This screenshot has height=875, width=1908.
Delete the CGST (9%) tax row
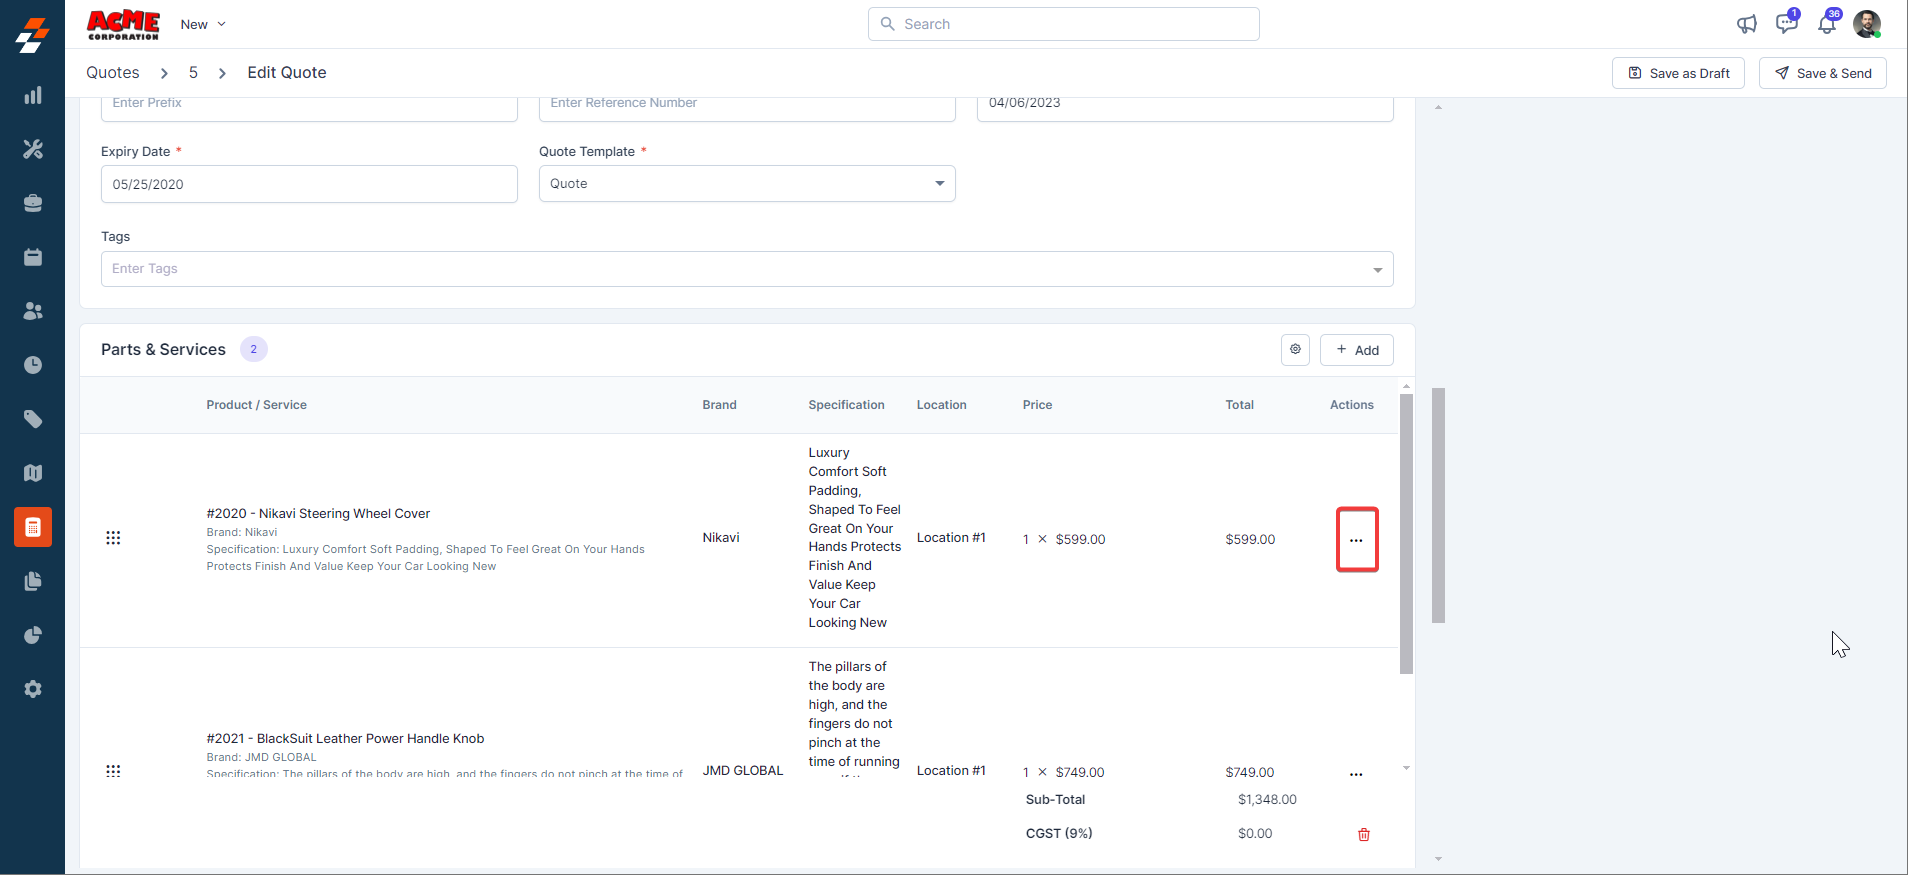[x=1363, y=835]
